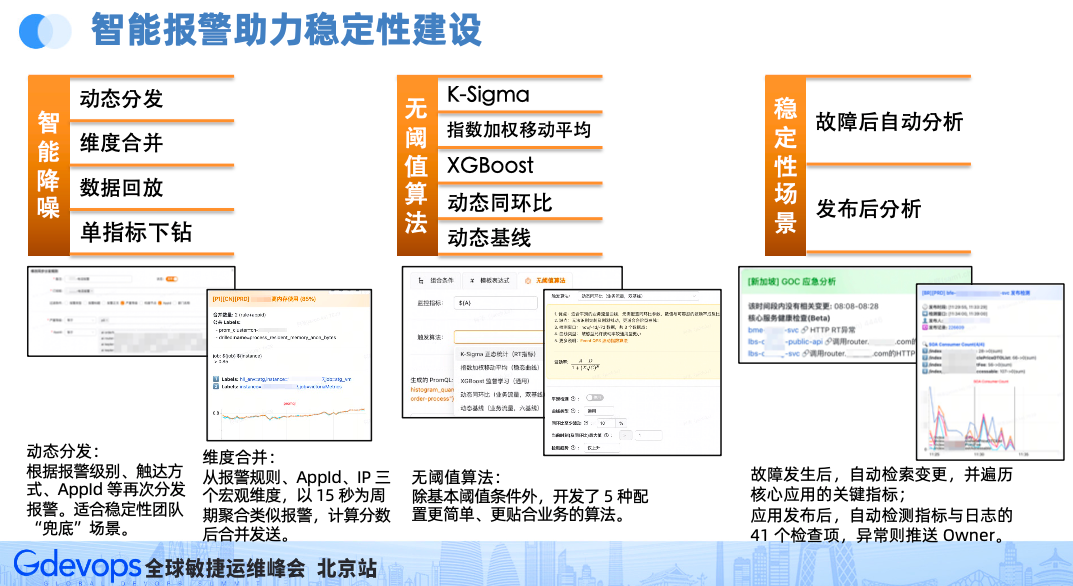This screenshot has height=586, width=1073.
Task: Click the chain-link icon beside HTTP RT异常
Action: (805, 330)
